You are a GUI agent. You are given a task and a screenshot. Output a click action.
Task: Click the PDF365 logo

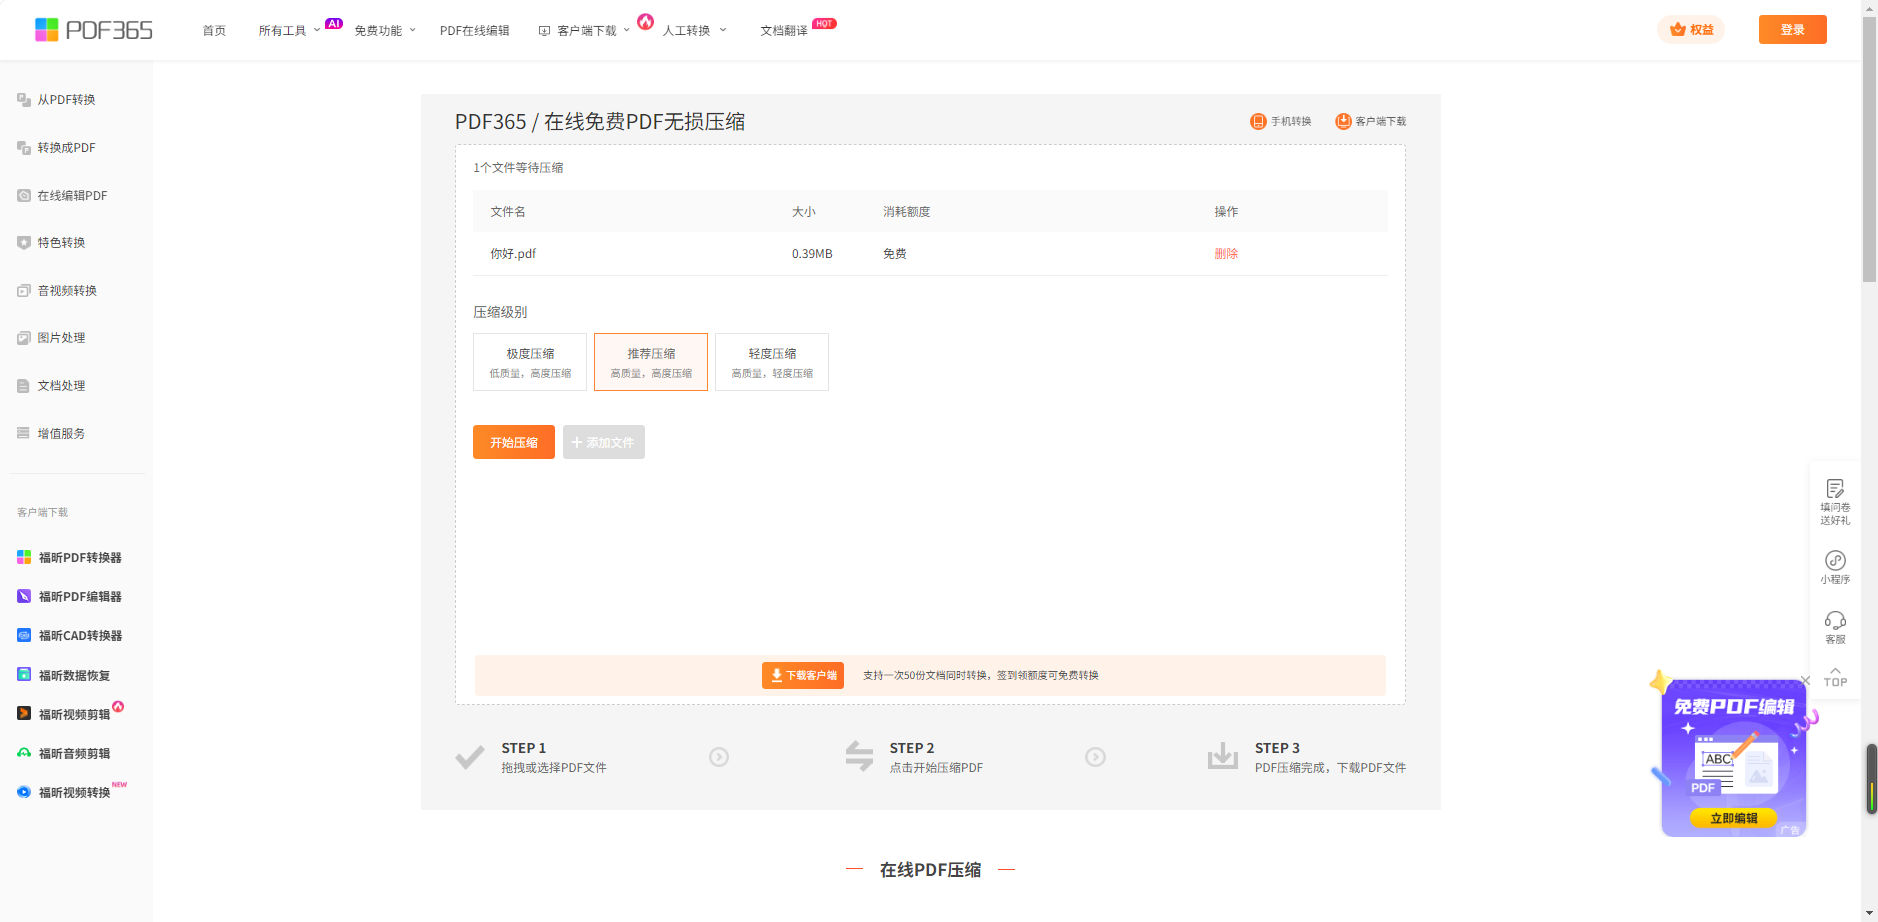93,30
